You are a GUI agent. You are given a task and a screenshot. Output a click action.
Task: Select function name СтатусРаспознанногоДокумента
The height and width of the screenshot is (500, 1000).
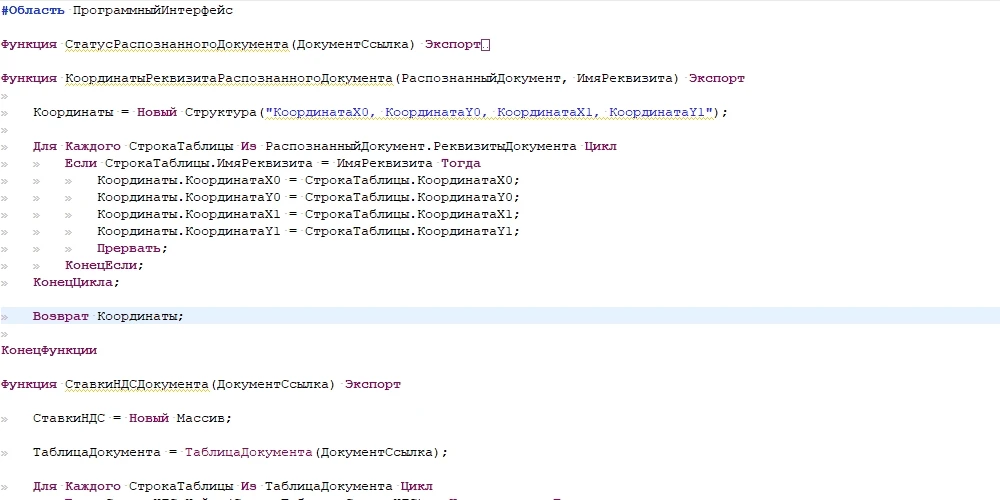coord(177,45)
